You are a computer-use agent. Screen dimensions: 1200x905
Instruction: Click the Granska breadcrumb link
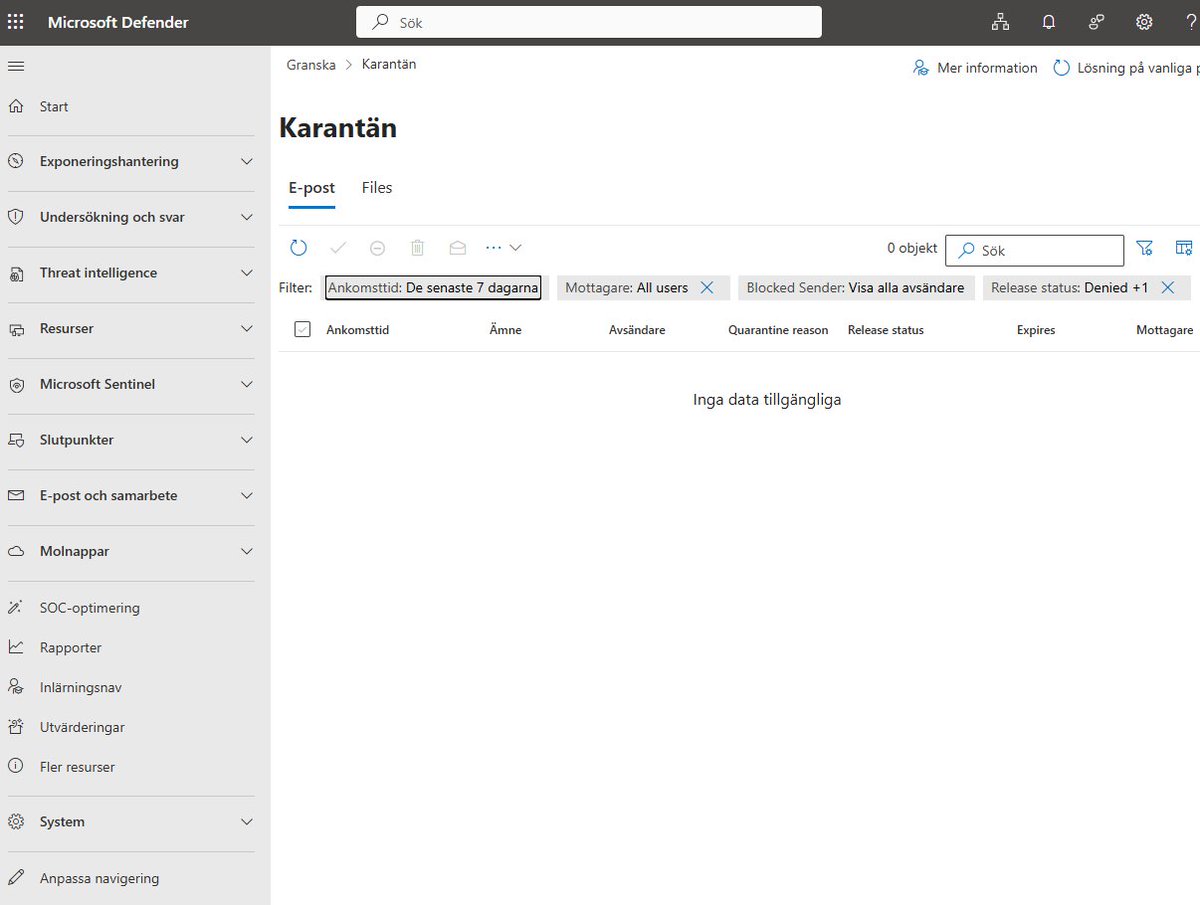click(x=311, y=64)
